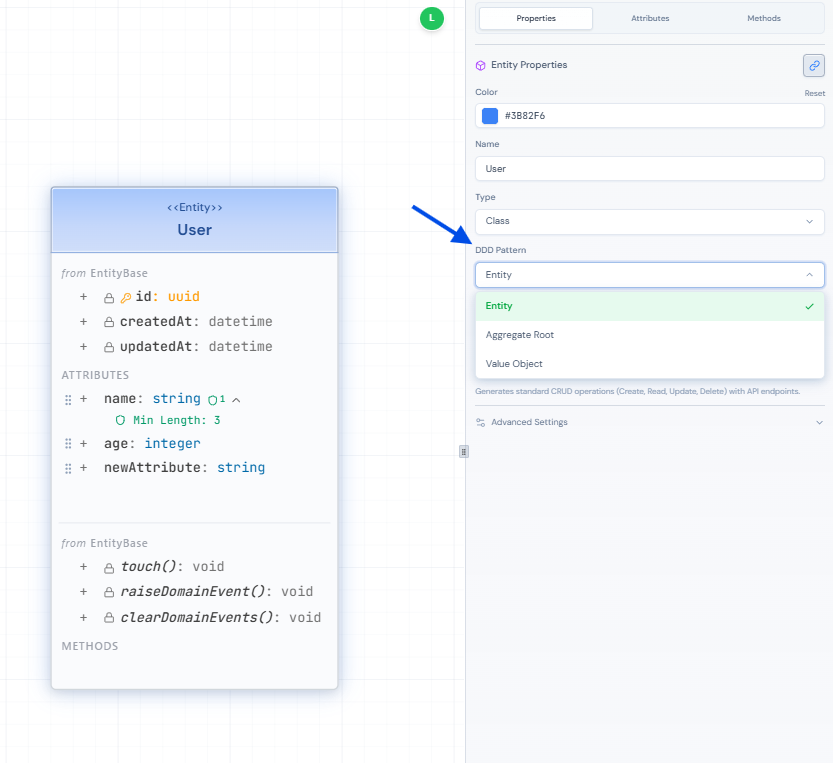The height and width of the screenshot is (763, 833).
Task: Collapse the name attribute validations chevron
Action: 236,399
